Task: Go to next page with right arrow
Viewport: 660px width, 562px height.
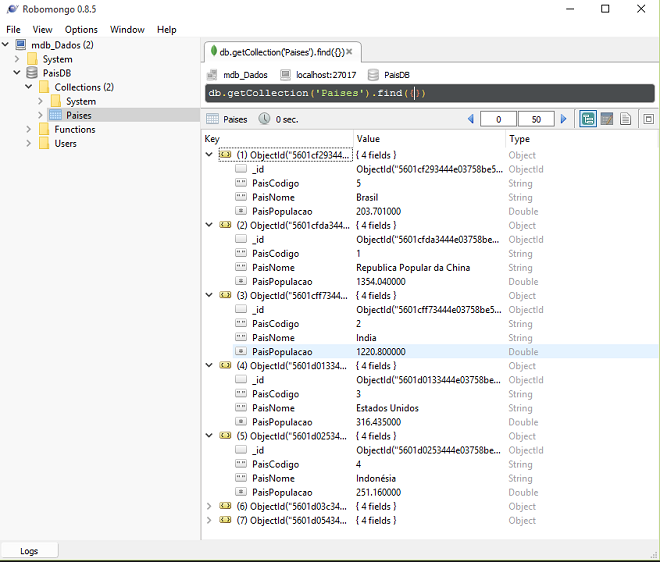Action: point(564,119)
